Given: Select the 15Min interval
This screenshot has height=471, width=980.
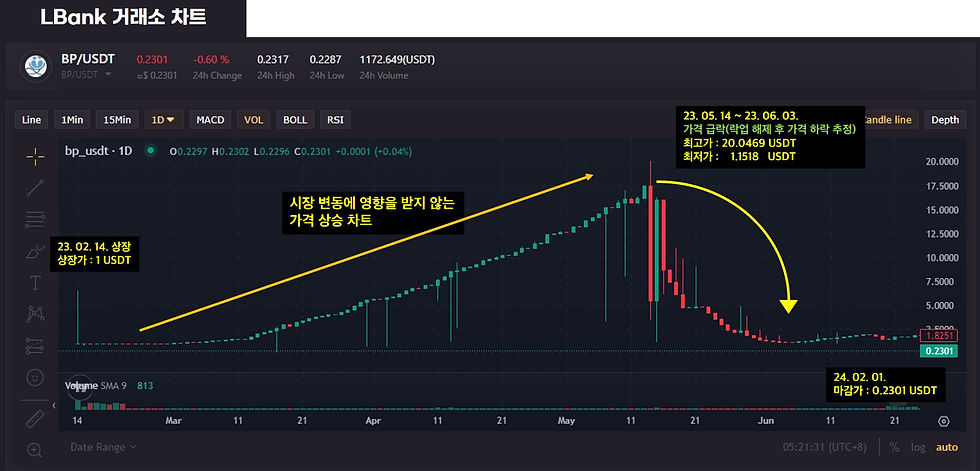Looking at the screenshot, I should pyautogui.click(x=117, y=120).
